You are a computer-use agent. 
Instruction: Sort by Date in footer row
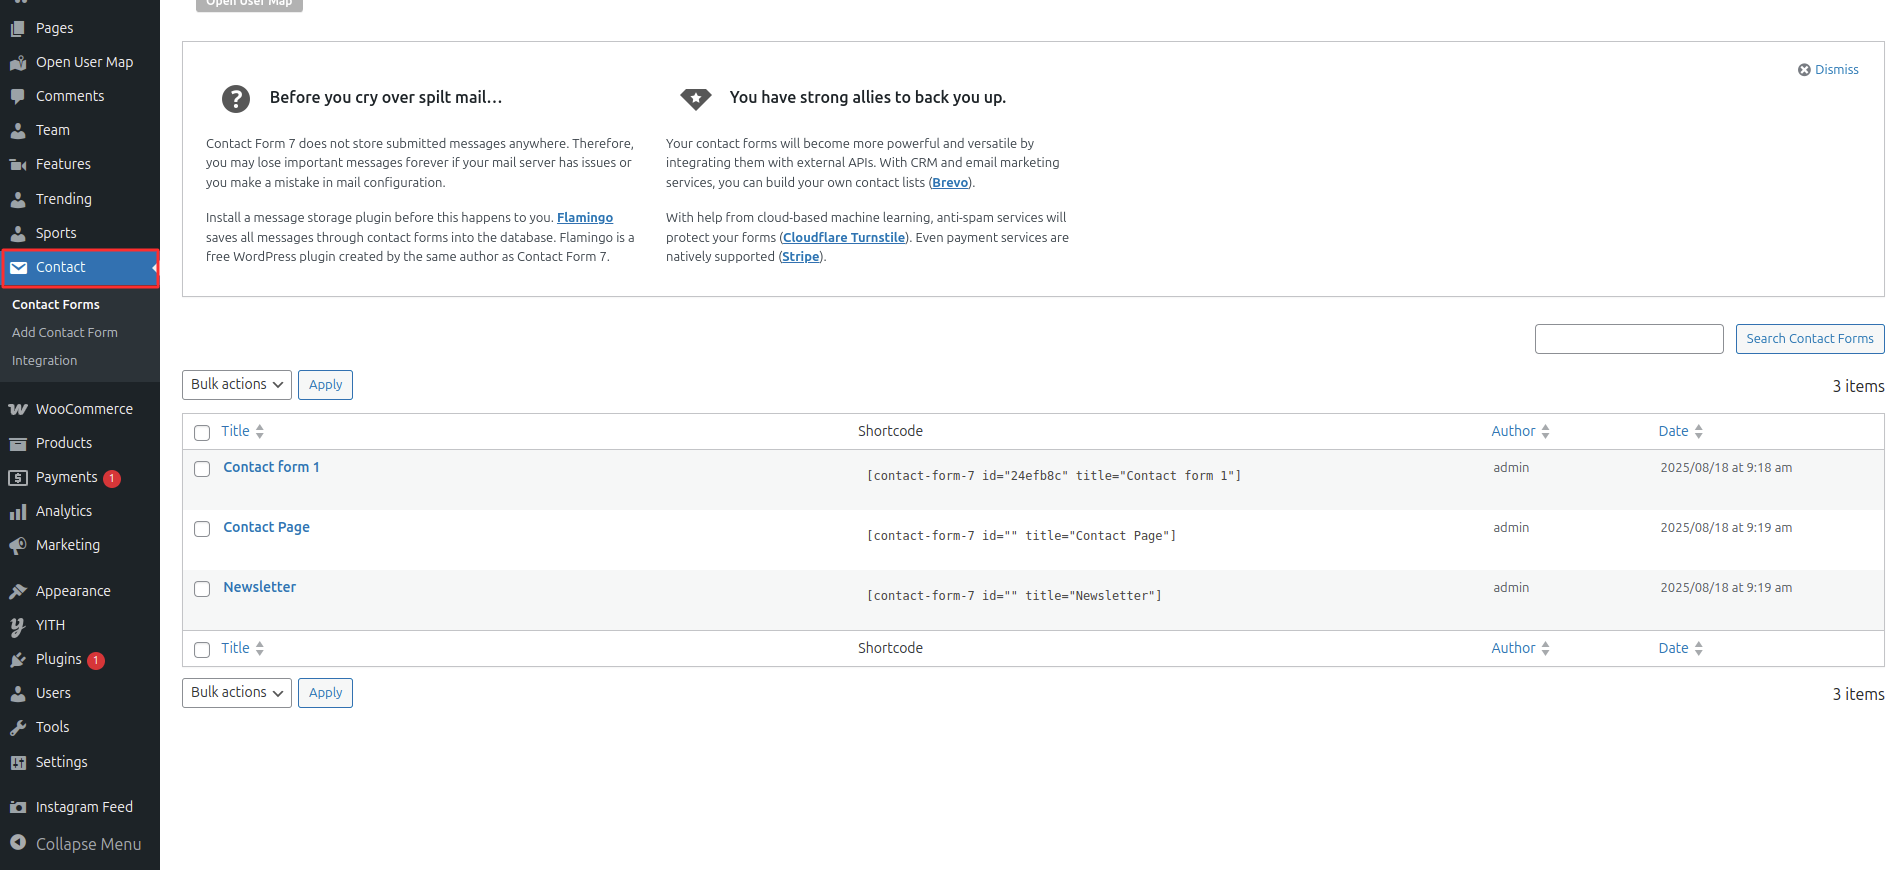click(1680, 648)
